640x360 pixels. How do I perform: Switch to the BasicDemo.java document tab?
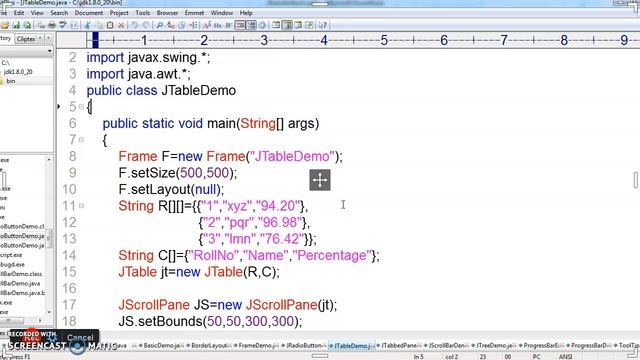pyautogui.click(x=162, y=346)
